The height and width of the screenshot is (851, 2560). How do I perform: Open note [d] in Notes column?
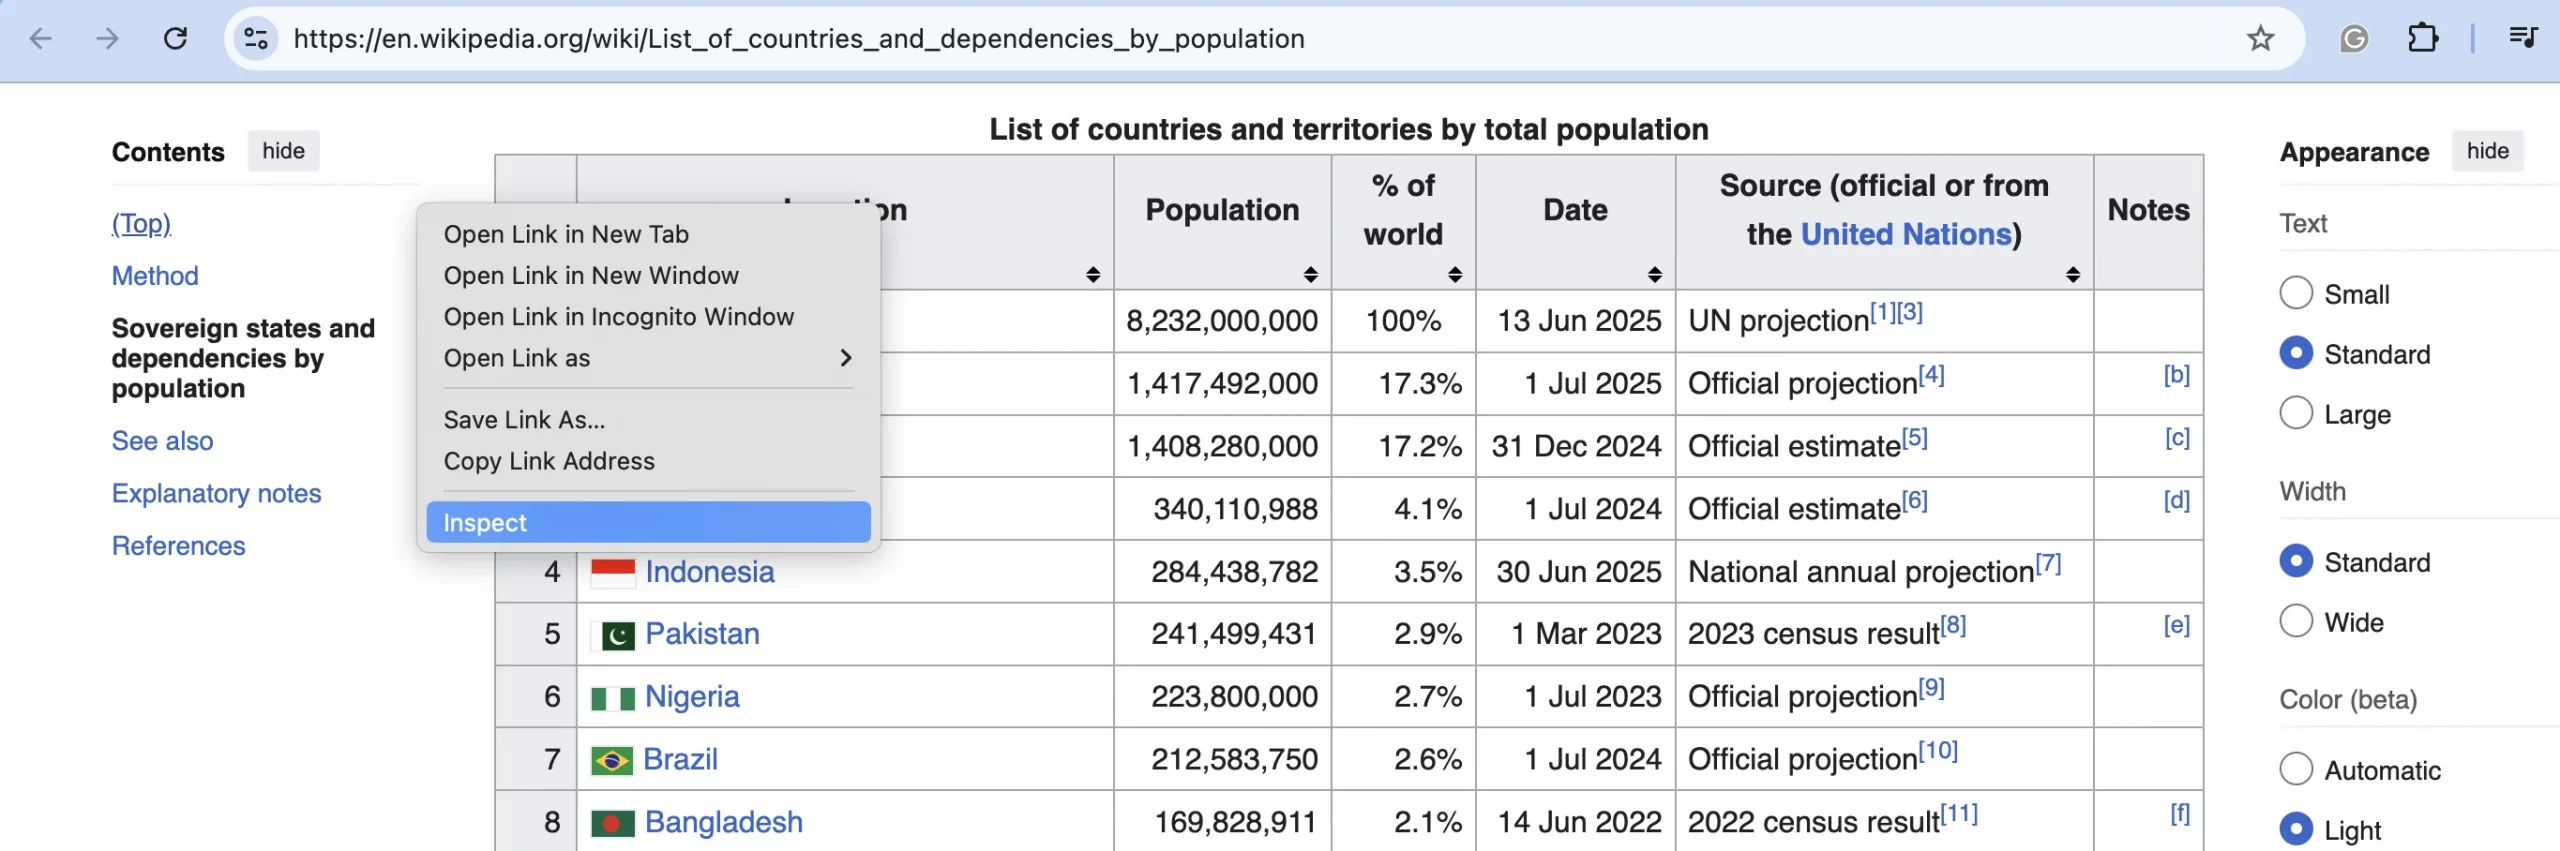click(x=2176, y=500)
